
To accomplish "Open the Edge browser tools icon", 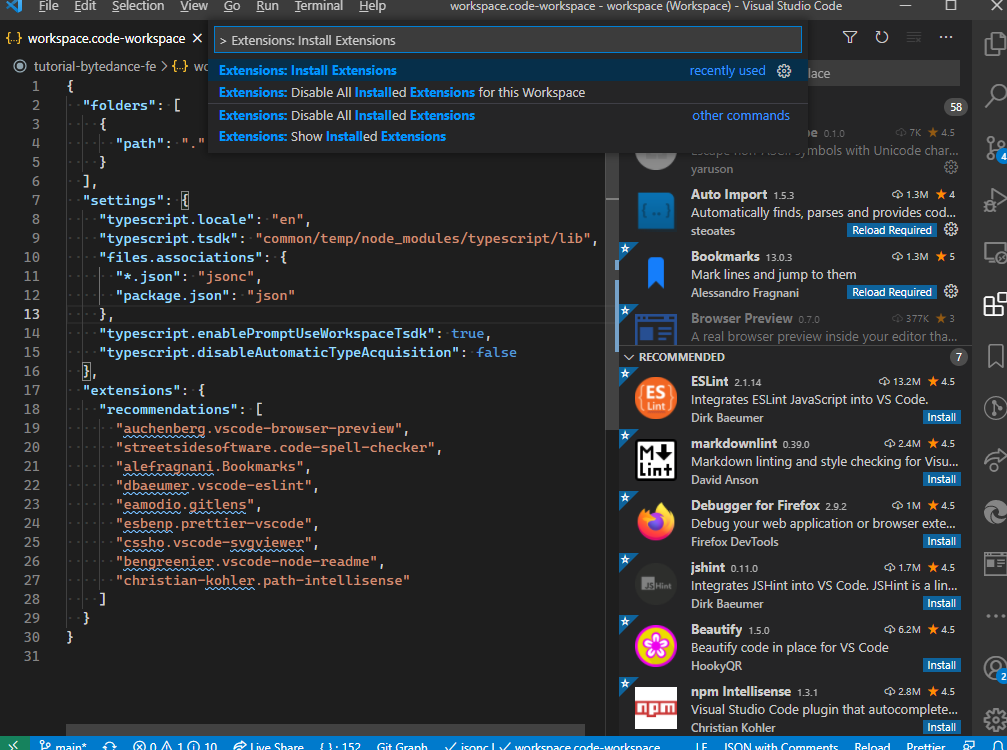I will tap(994, 512).
